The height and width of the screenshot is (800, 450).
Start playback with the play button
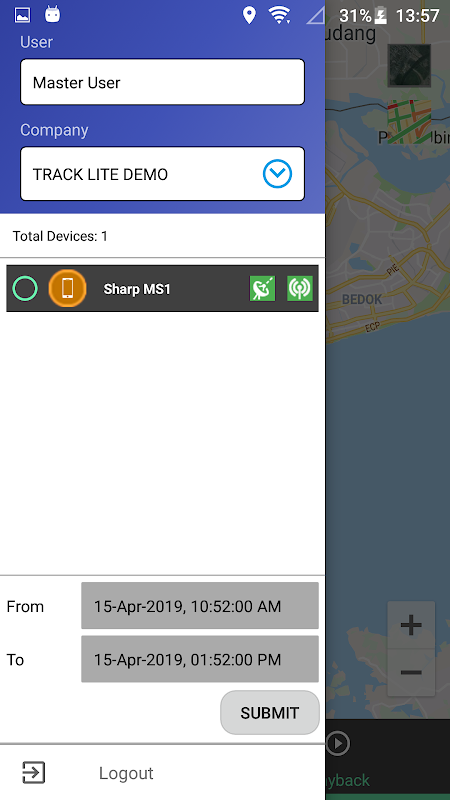338,743
